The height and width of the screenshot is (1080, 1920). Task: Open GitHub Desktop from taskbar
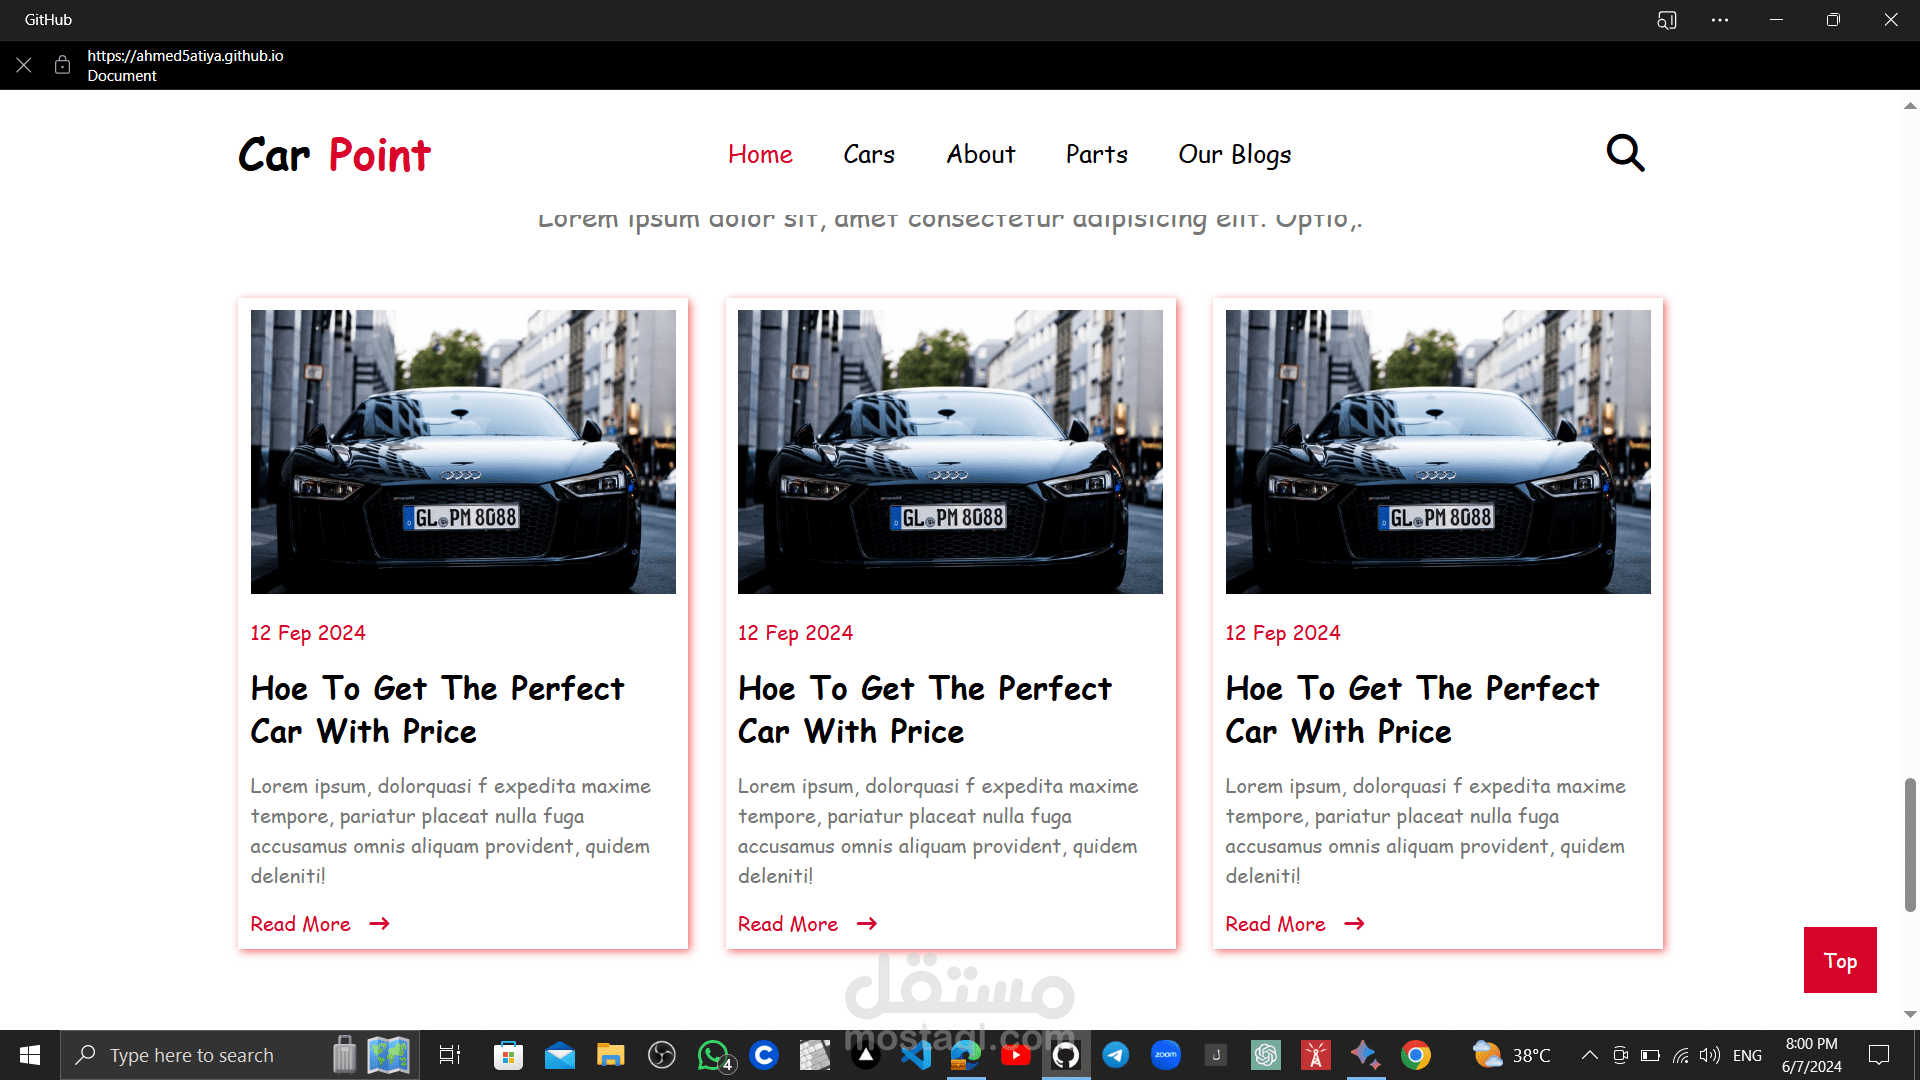[1066, 1055]
